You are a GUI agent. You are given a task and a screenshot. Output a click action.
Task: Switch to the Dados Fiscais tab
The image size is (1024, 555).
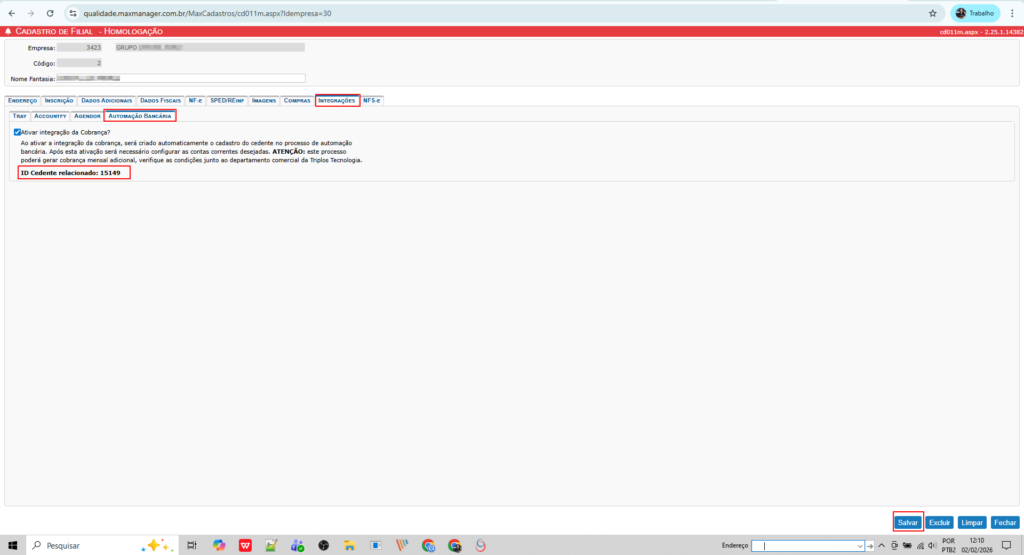tap(160, 101)
